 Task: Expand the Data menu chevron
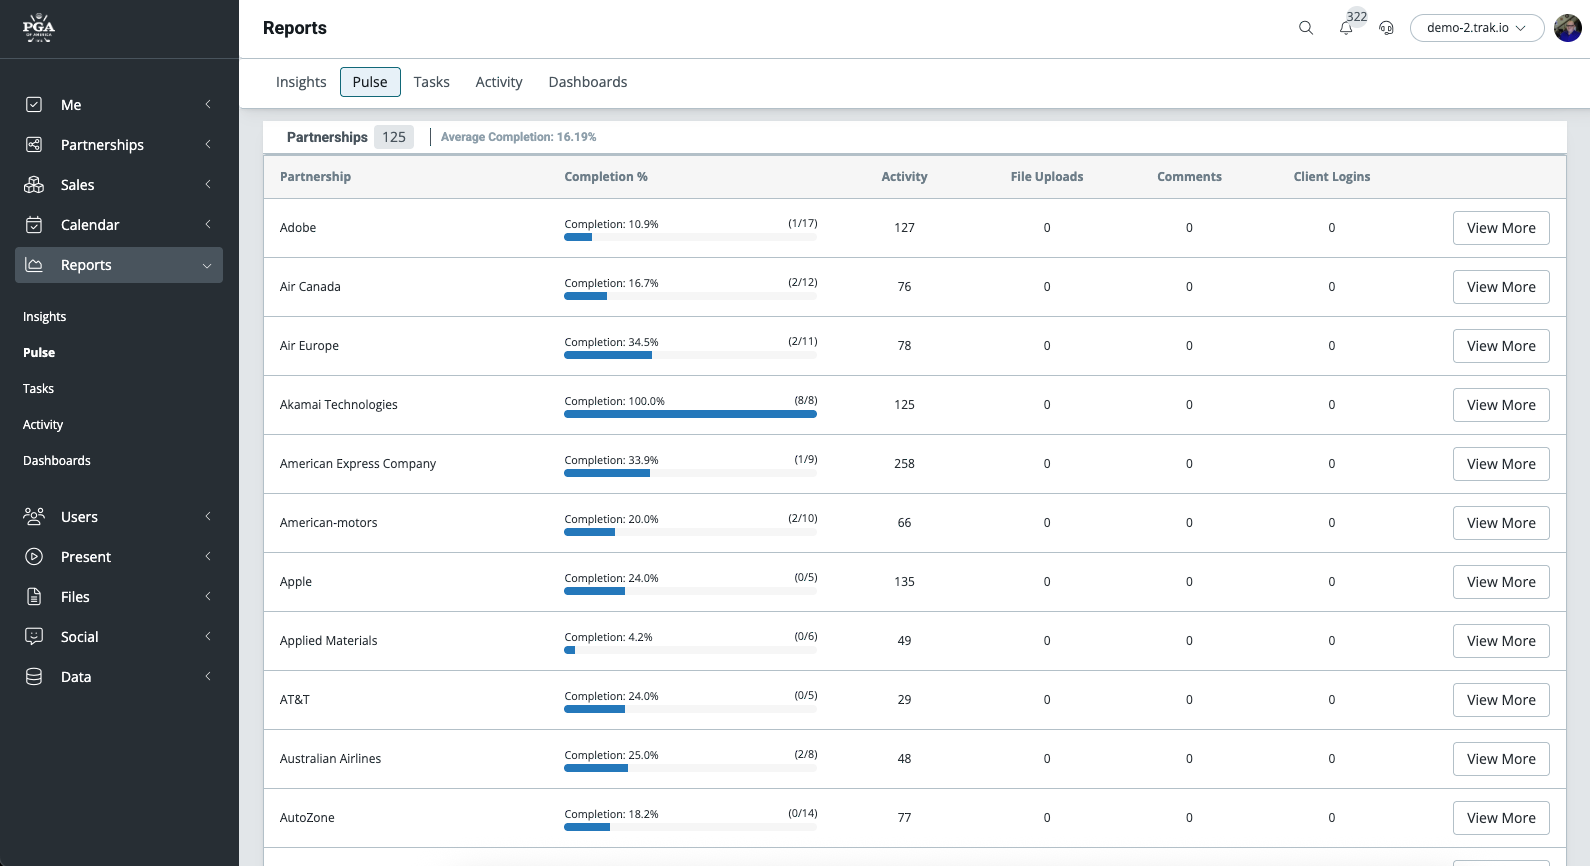click(x=208, y=676)
